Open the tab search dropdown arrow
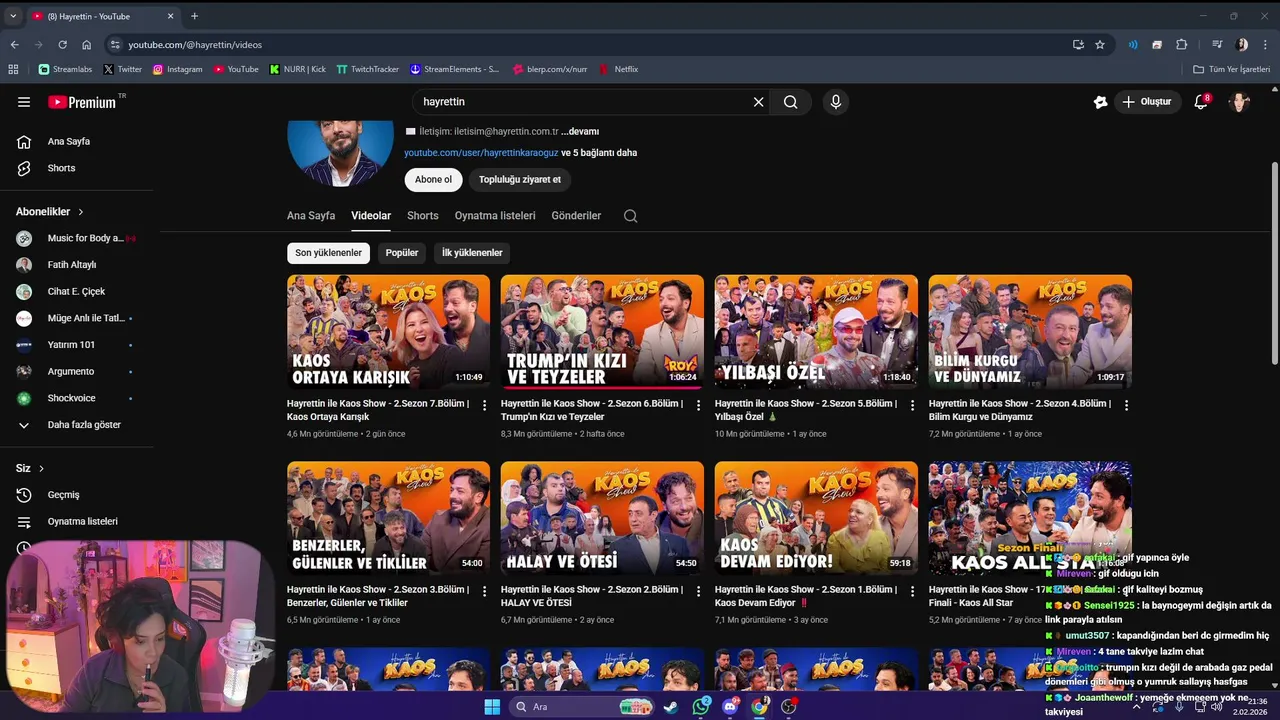The image size is (1280, 720). (13, 16)
